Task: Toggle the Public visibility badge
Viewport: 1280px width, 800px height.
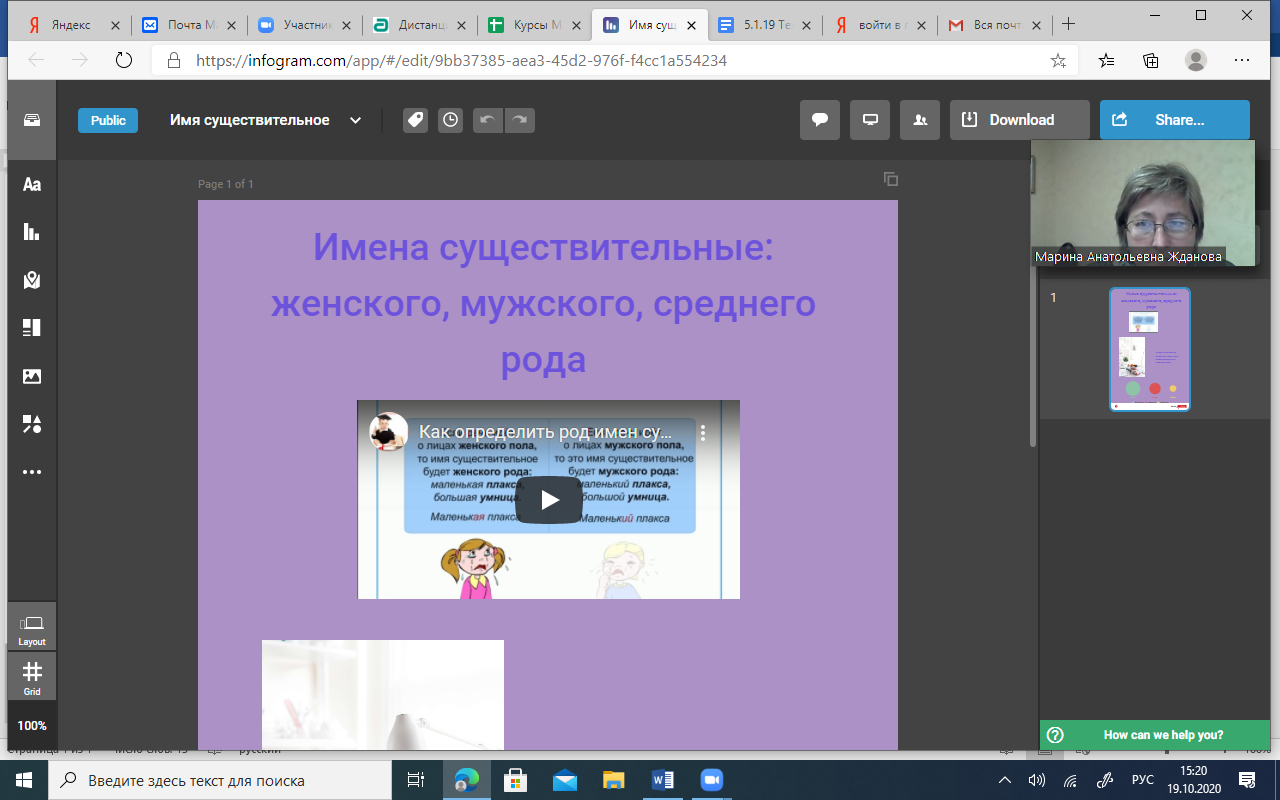Action: coord(108,120)
